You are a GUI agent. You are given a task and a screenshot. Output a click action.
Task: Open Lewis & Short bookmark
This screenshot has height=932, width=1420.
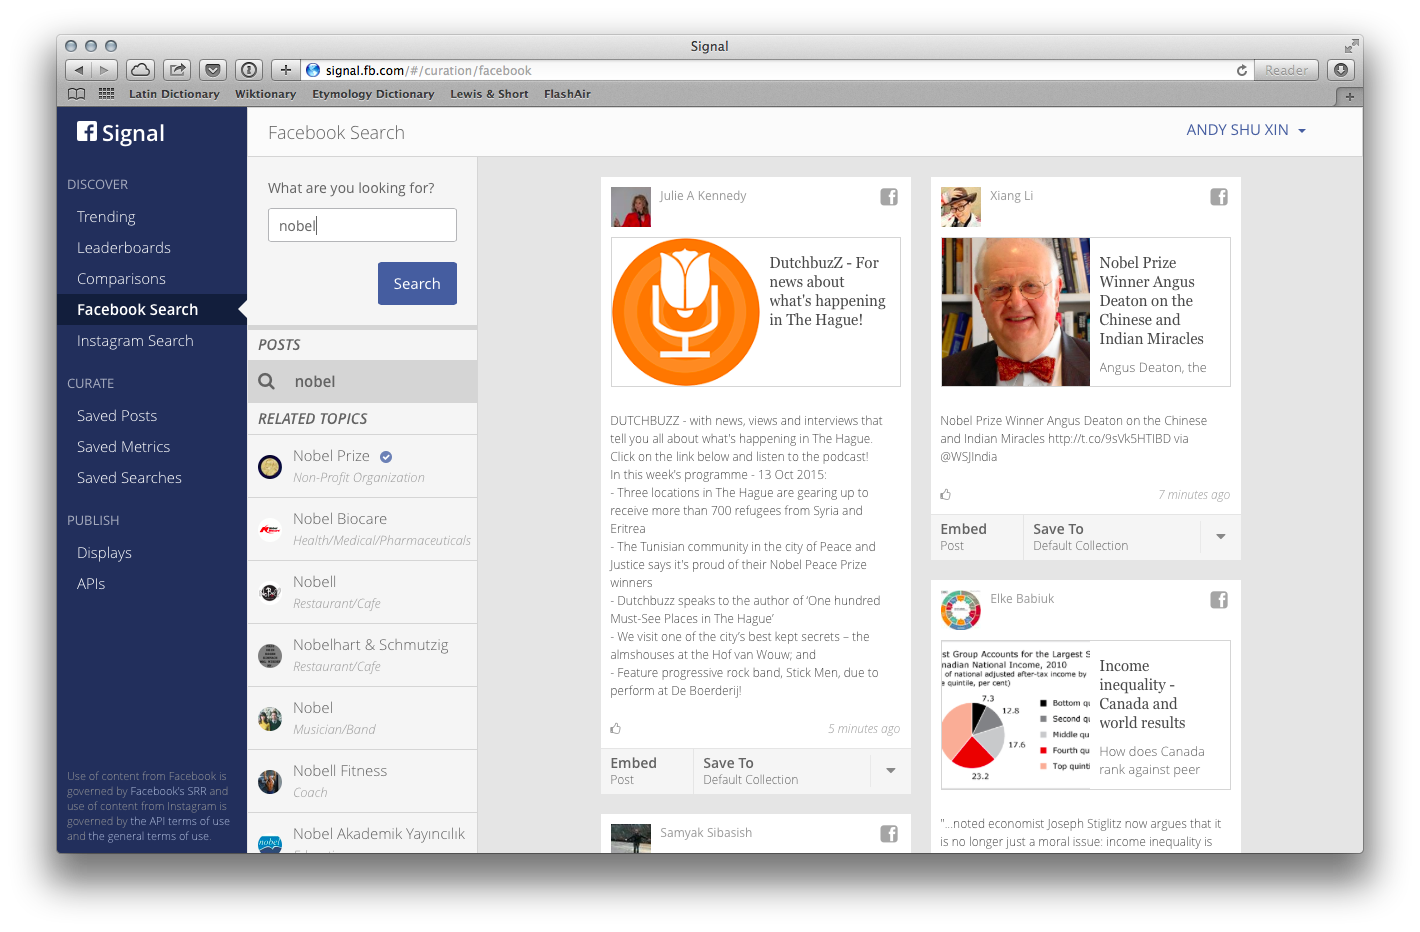[489, 94]
